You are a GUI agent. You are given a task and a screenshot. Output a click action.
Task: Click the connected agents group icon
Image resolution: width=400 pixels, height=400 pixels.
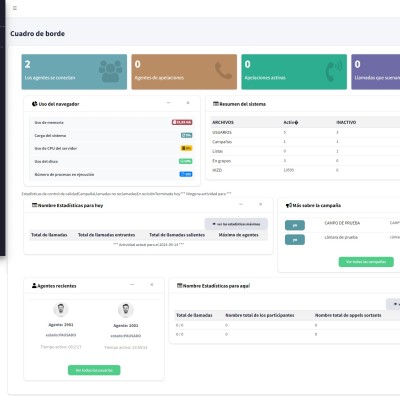[110, 71]
